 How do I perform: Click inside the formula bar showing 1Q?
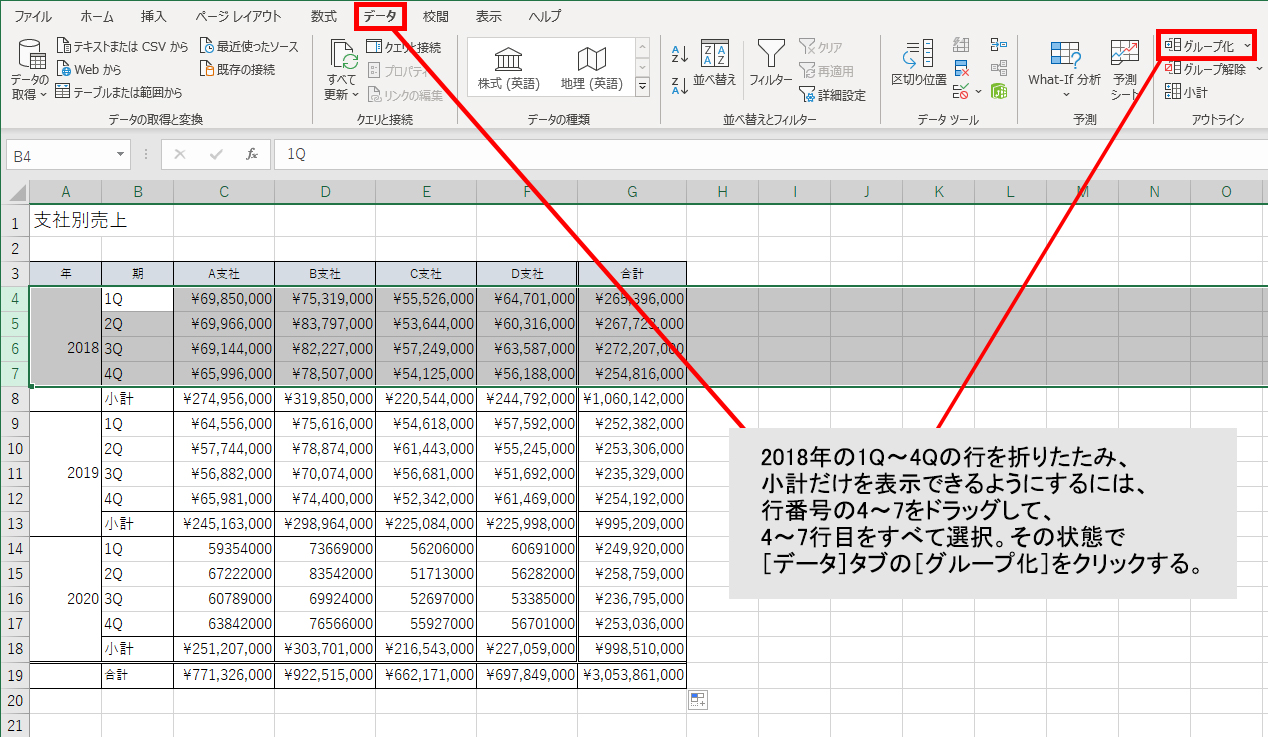(x=700, y=155)
